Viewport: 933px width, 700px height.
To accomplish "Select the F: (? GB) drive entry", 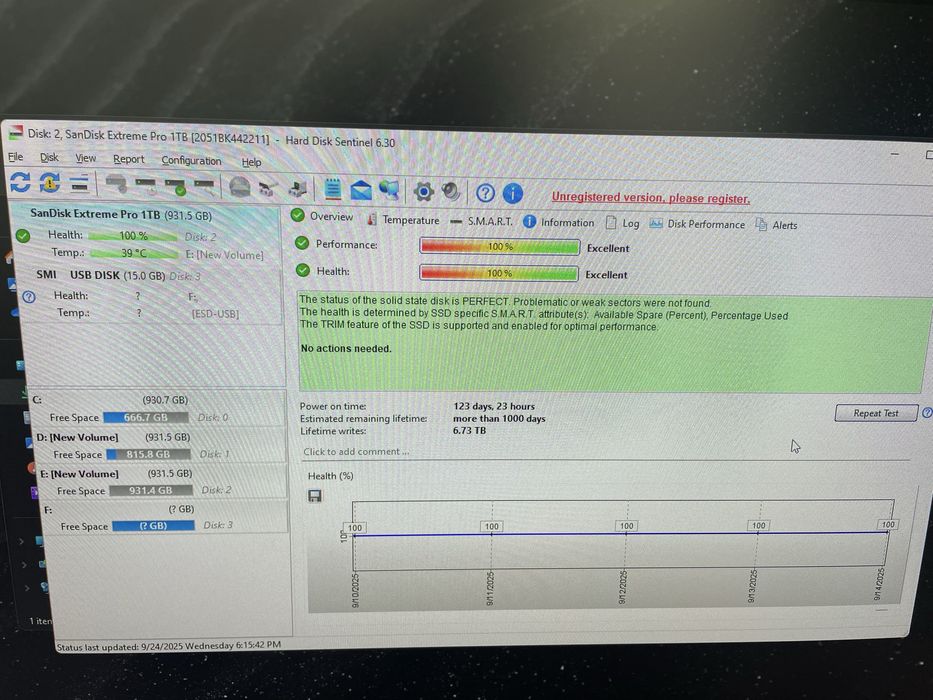I will [165, 517].
